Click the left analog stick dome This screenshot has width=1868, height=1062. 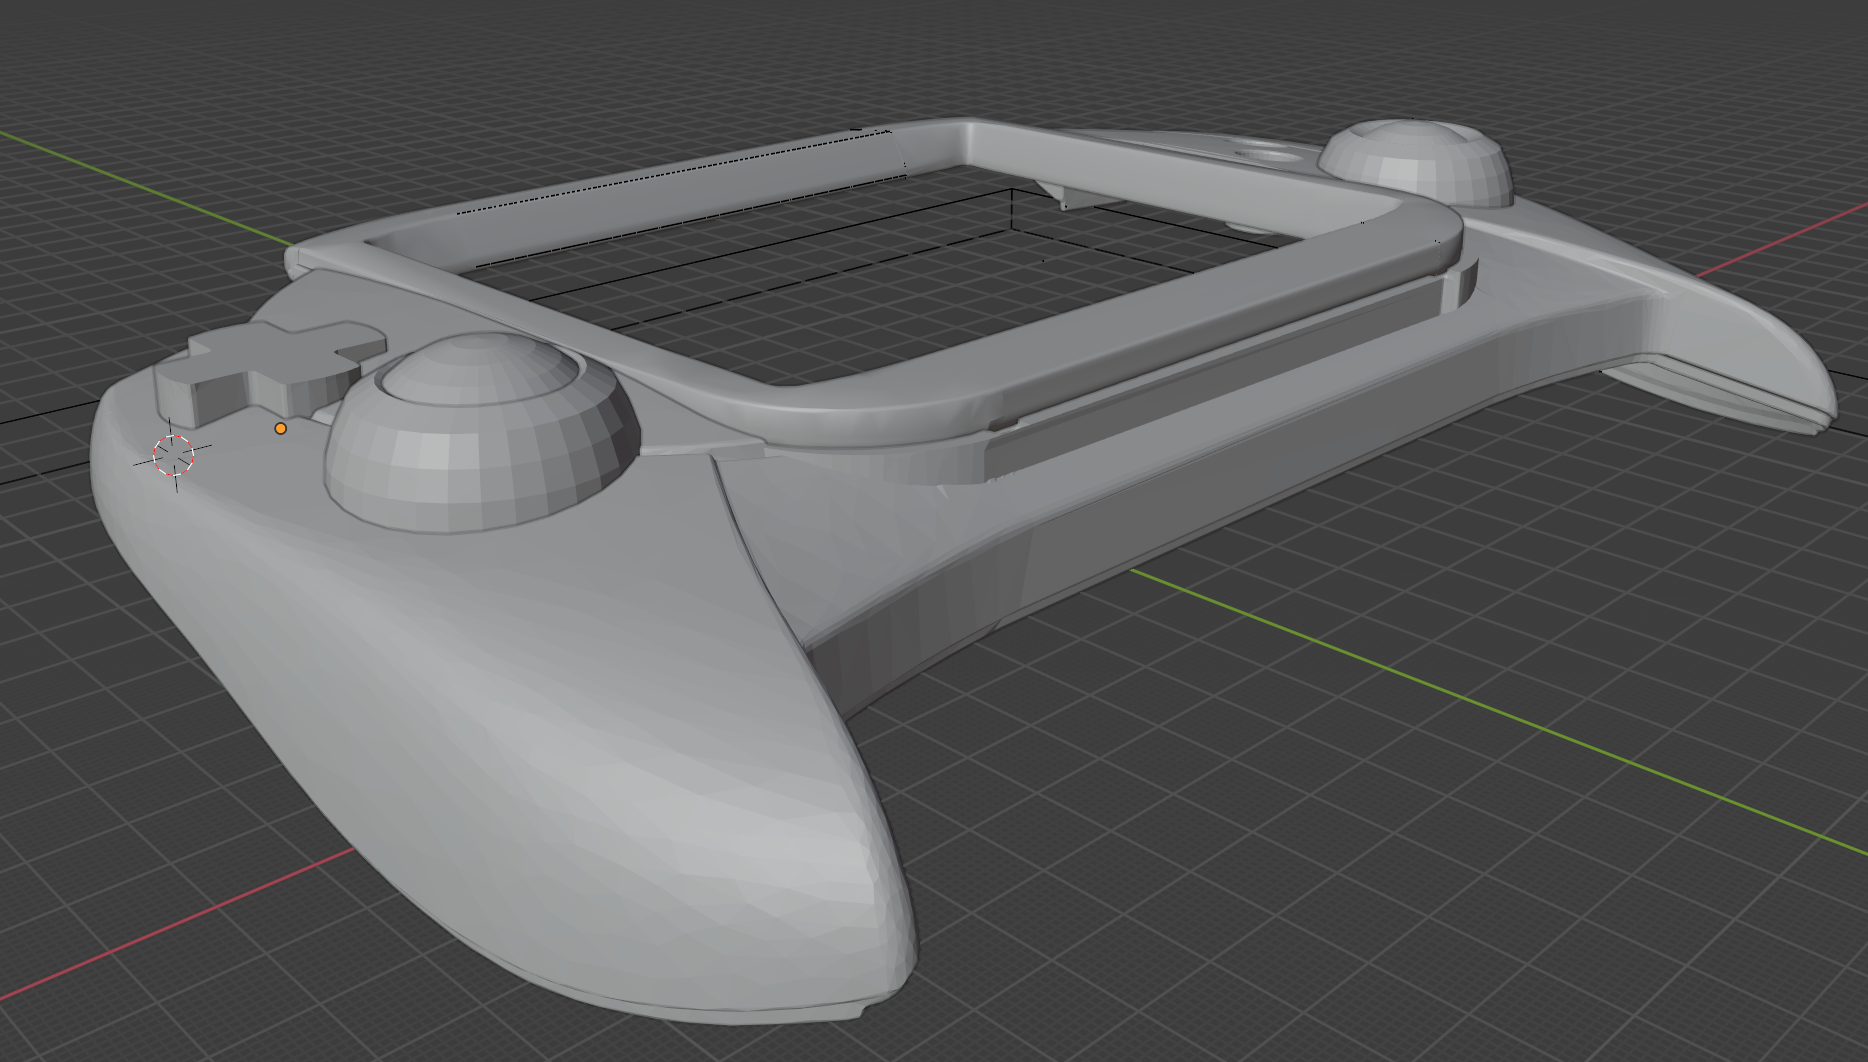click(x=482, y=432)
